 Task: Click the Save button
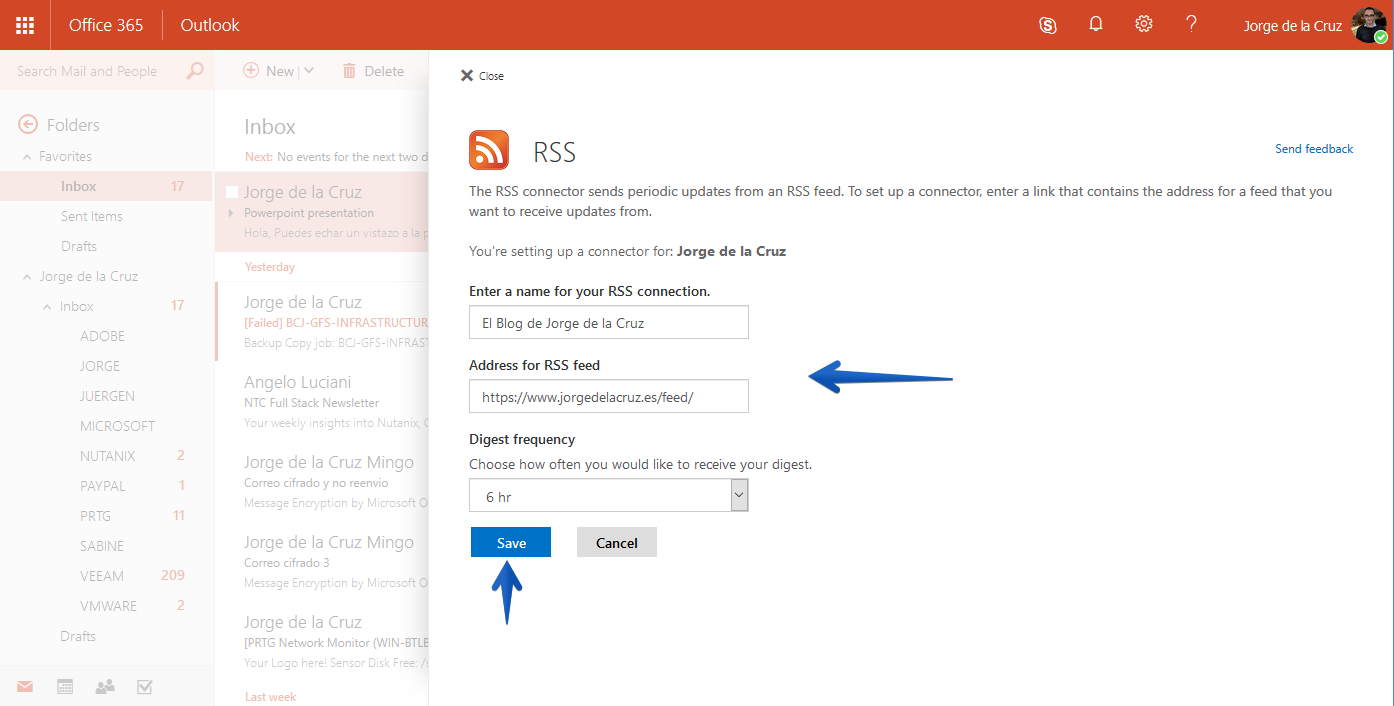click(511, 542)
